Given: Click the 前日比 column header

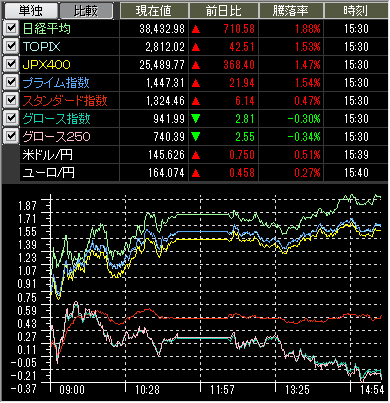Looking at the screenshot, I should tap(224, 11).
